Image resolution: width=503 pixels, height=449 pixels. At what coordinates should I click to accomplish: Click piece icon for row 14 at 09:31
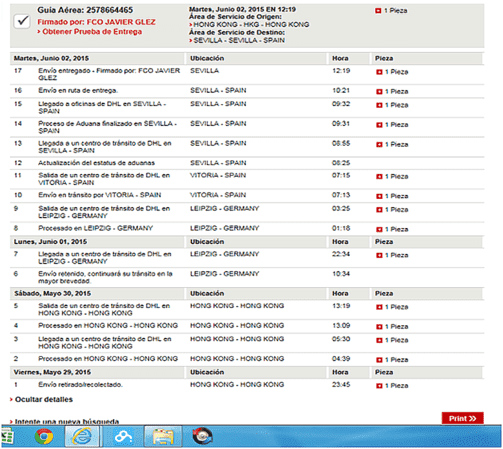[379, 125]
